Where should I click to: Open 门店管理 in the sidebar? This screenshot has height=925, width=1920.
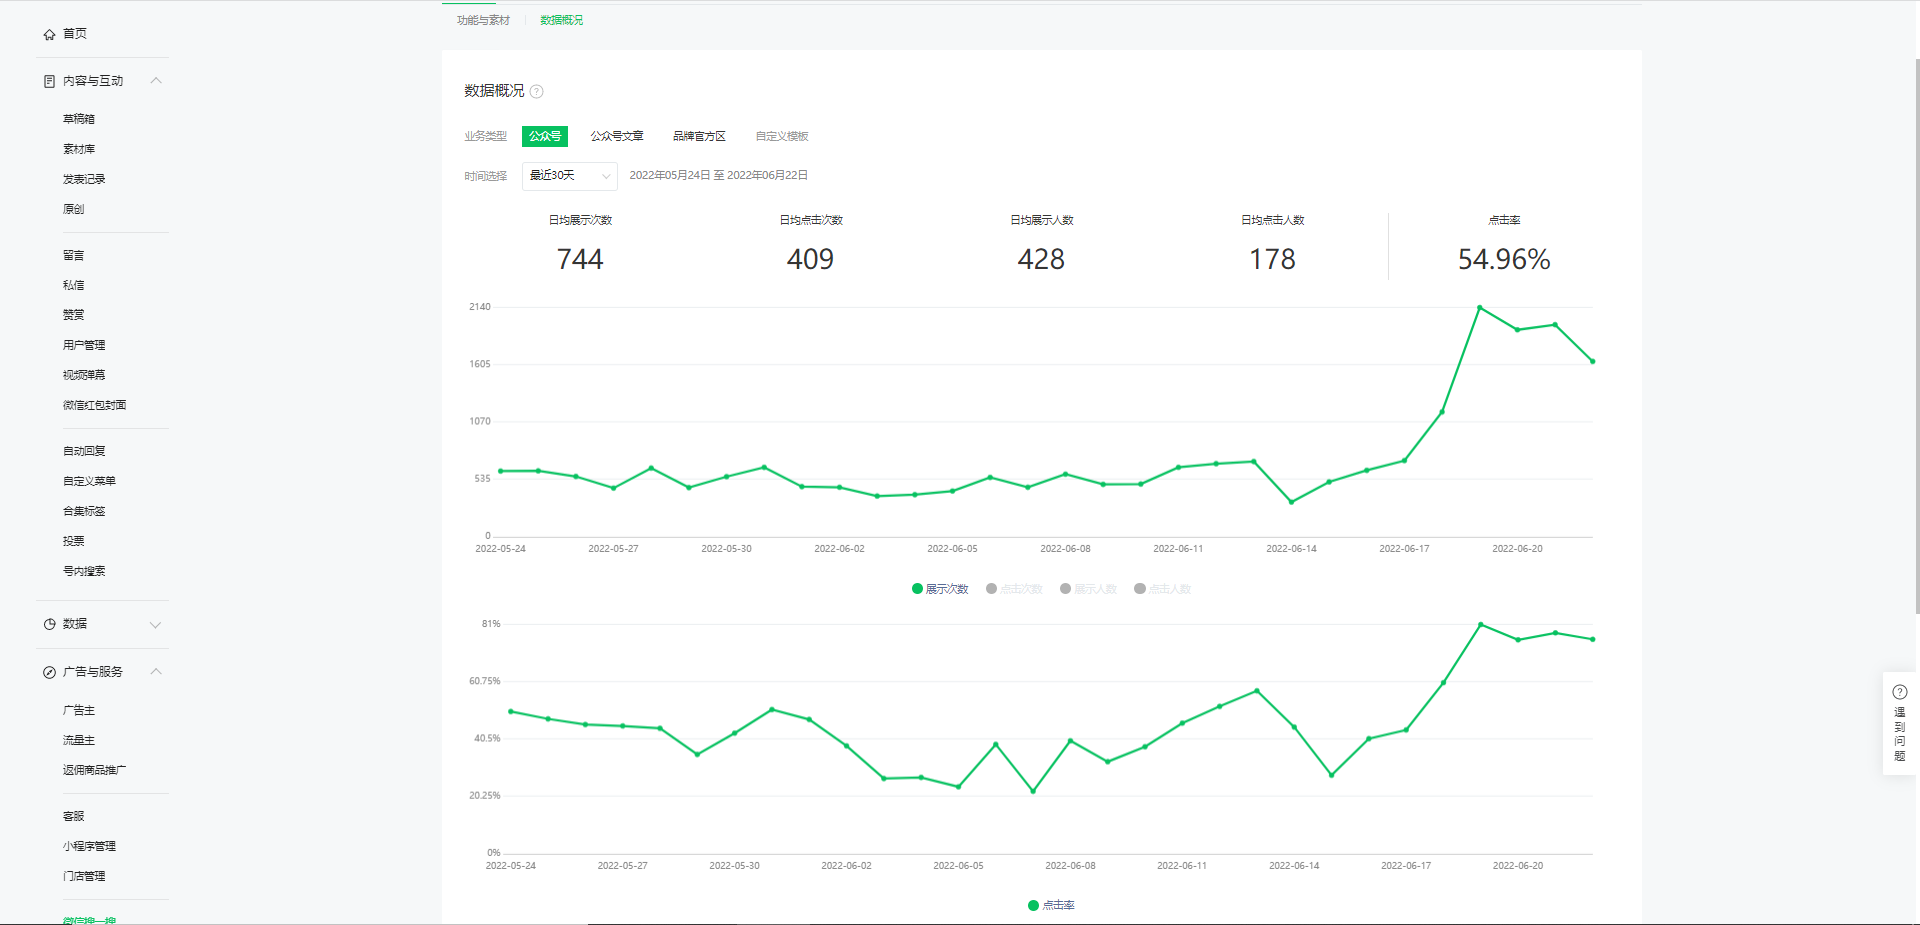(x=84, y=876)
